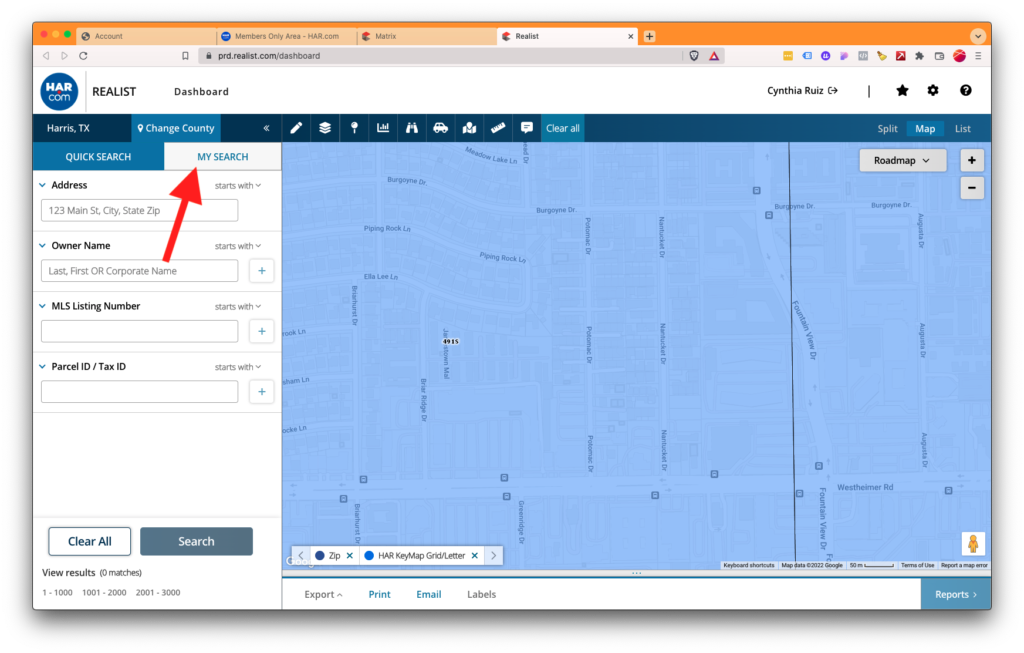Screen dimensions: 1024x653
Task: Switch to List view
Action: pyautogui.click(x=963, y=129)
